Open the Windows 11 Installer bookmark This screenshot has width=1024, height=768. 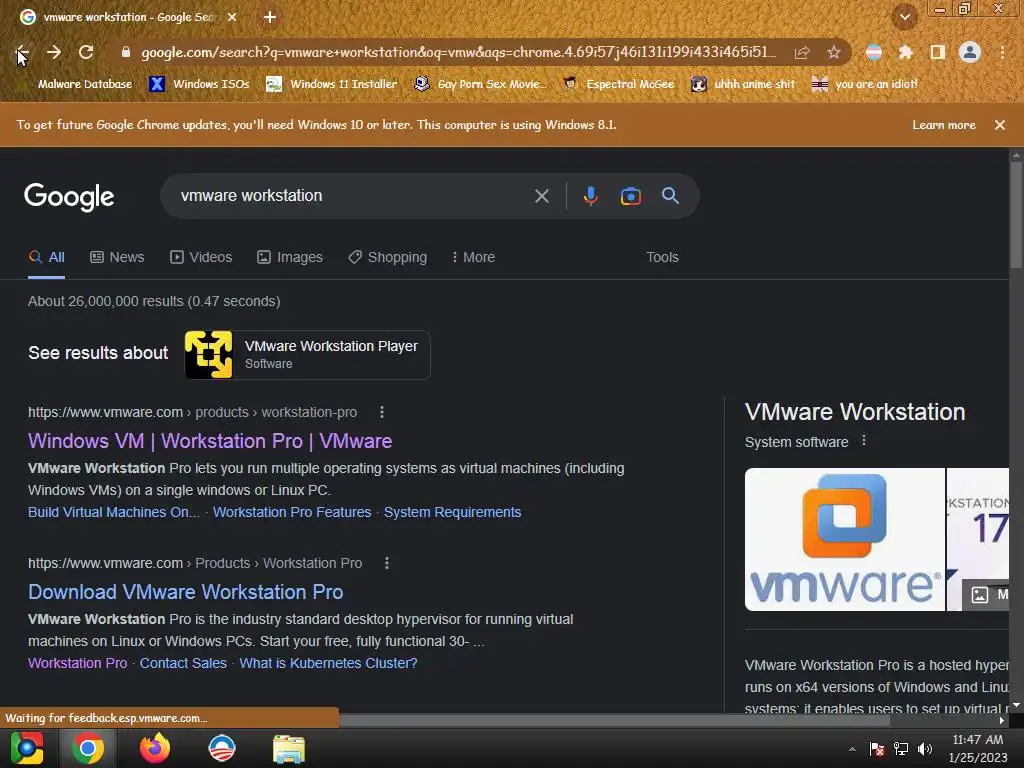332,84
